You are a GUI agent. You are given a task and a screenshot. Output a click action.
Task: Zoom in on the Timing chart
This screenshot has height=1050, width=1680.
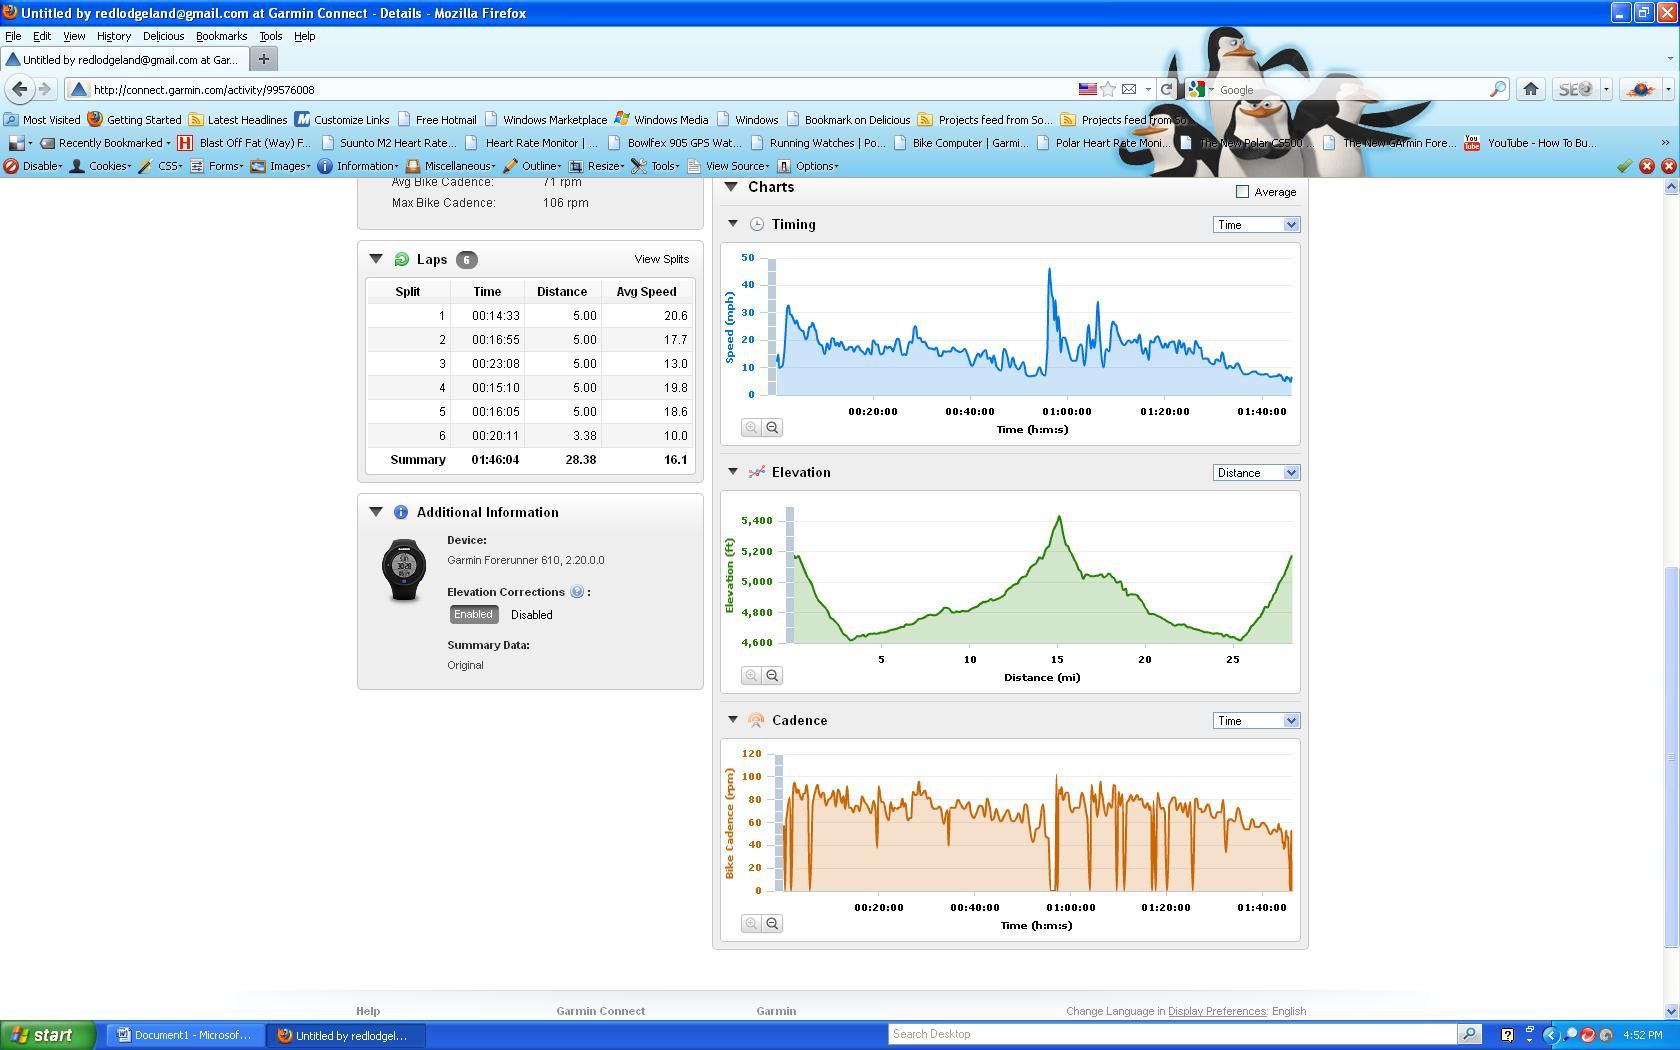751,428
